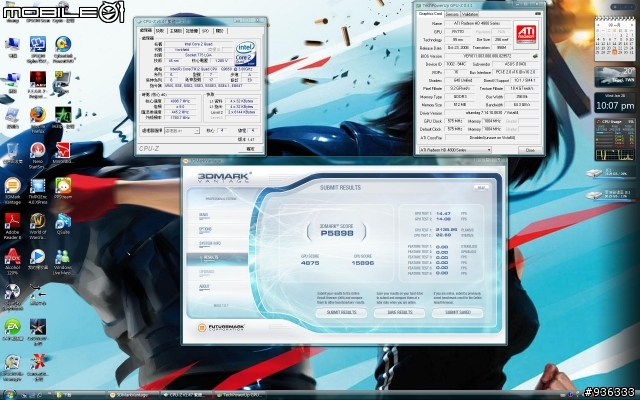The image size is (640, 400).
Task: Click the top drive meter gadget
Action: [611, 173]
